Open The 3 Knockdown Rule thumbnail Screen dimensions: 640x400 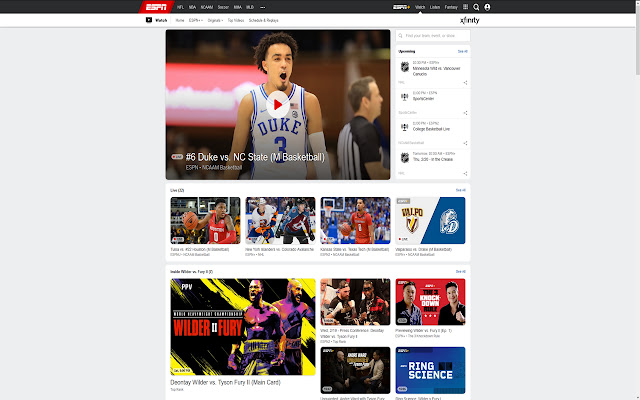[x=430, y=302]
